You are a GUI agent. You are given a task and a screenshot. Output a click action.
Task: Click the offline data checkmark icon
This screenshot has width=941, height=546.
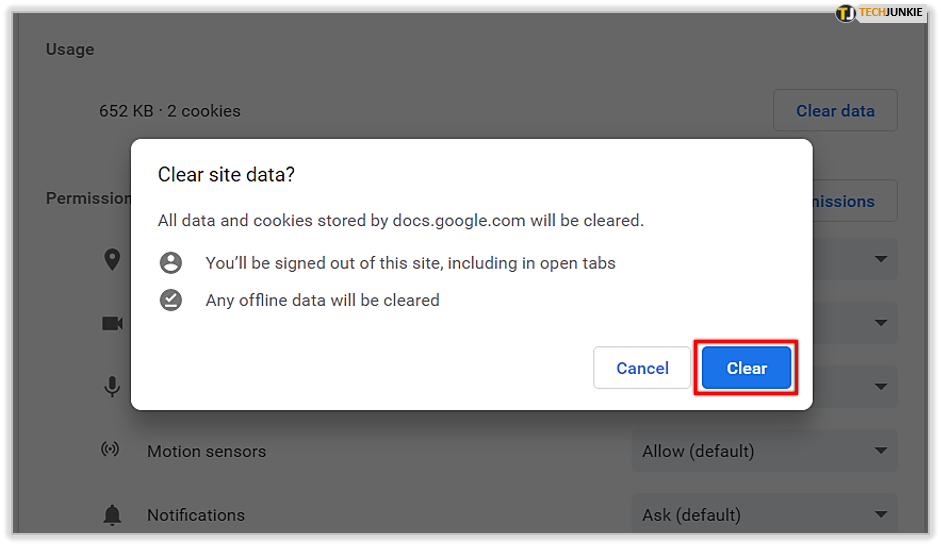click(171, 300)
